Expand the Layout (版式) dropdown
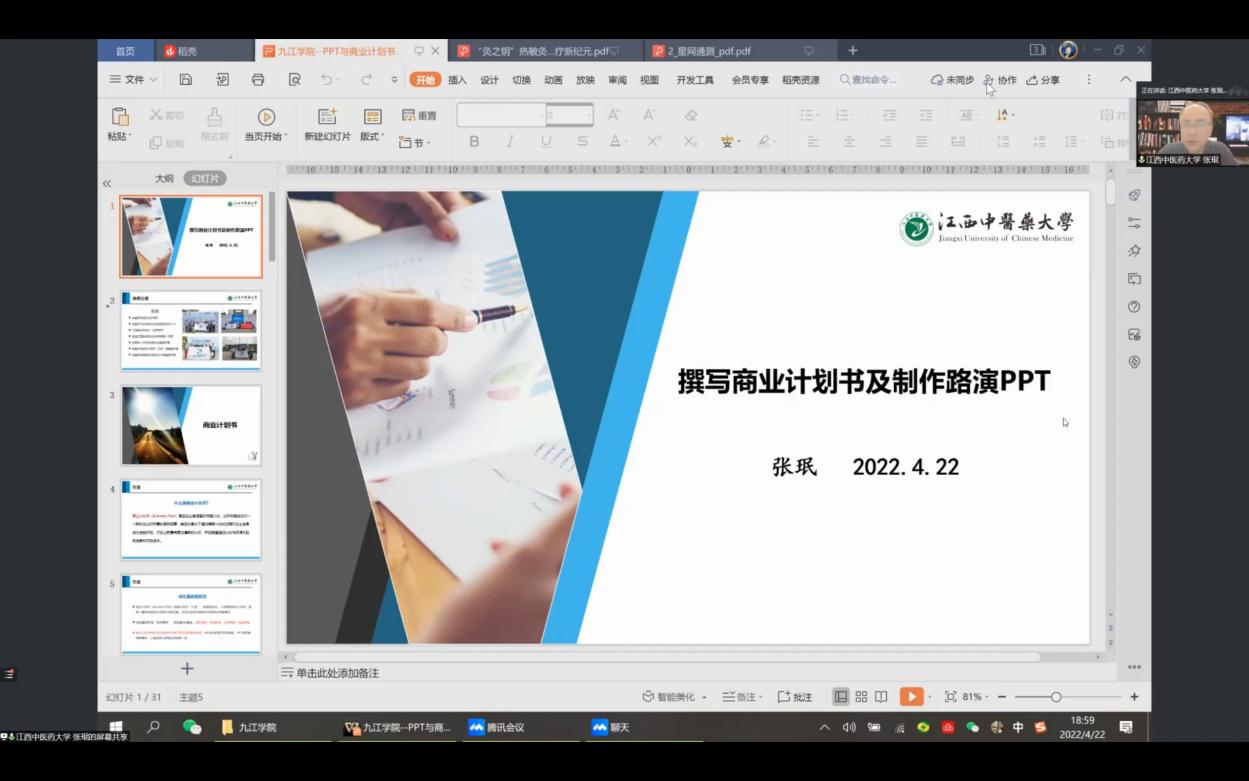1249x781 pixels. [372, 137]
